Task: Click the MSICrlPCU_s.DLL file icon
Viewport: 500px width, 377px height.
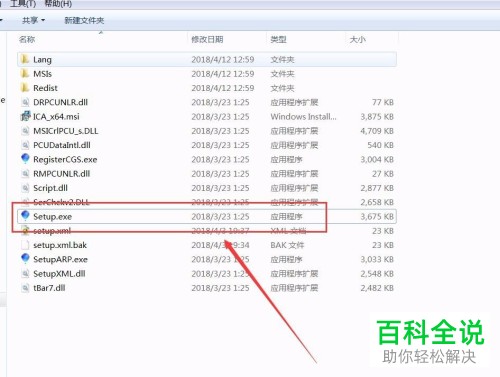Action: [25, 131]
